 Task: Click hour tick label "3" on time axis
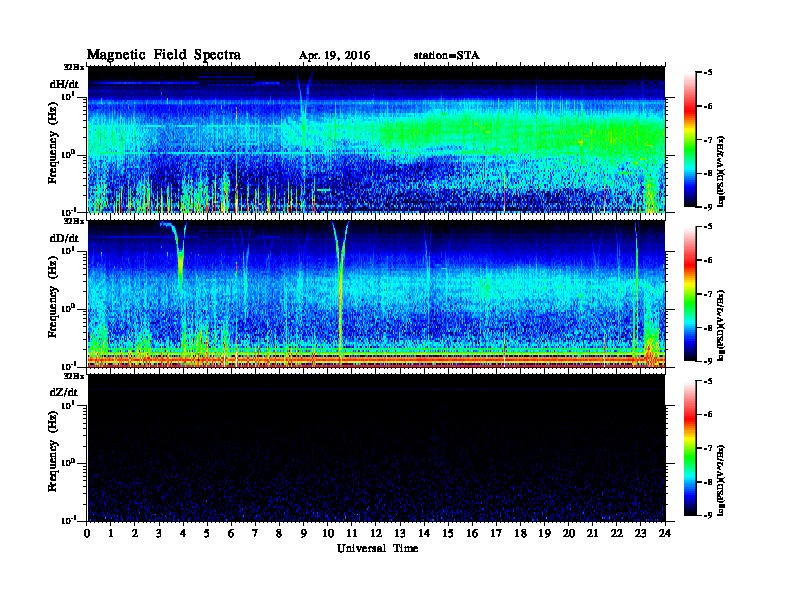(159, 533)
